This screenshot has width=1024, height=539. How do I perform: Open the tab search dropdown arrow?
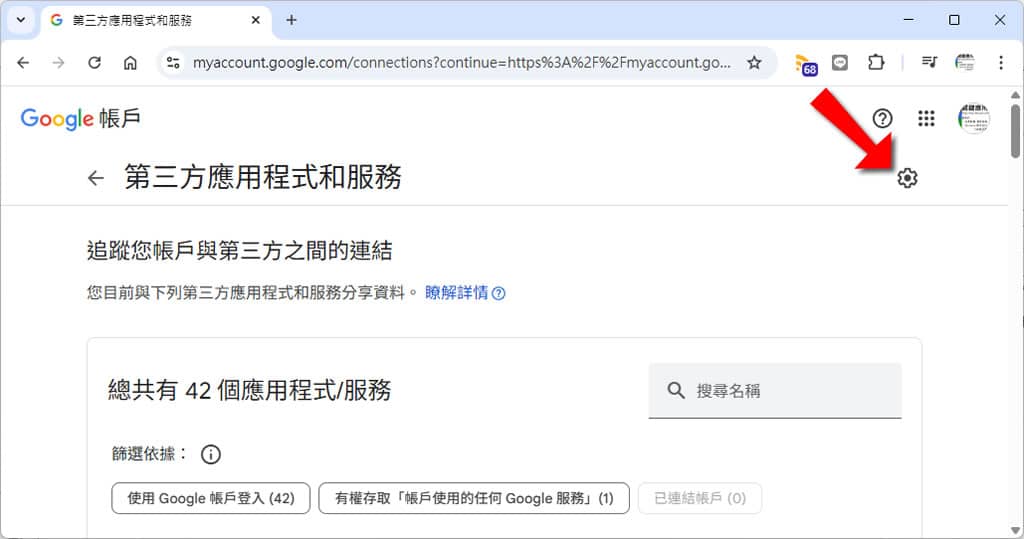click(x=21, y=20)
